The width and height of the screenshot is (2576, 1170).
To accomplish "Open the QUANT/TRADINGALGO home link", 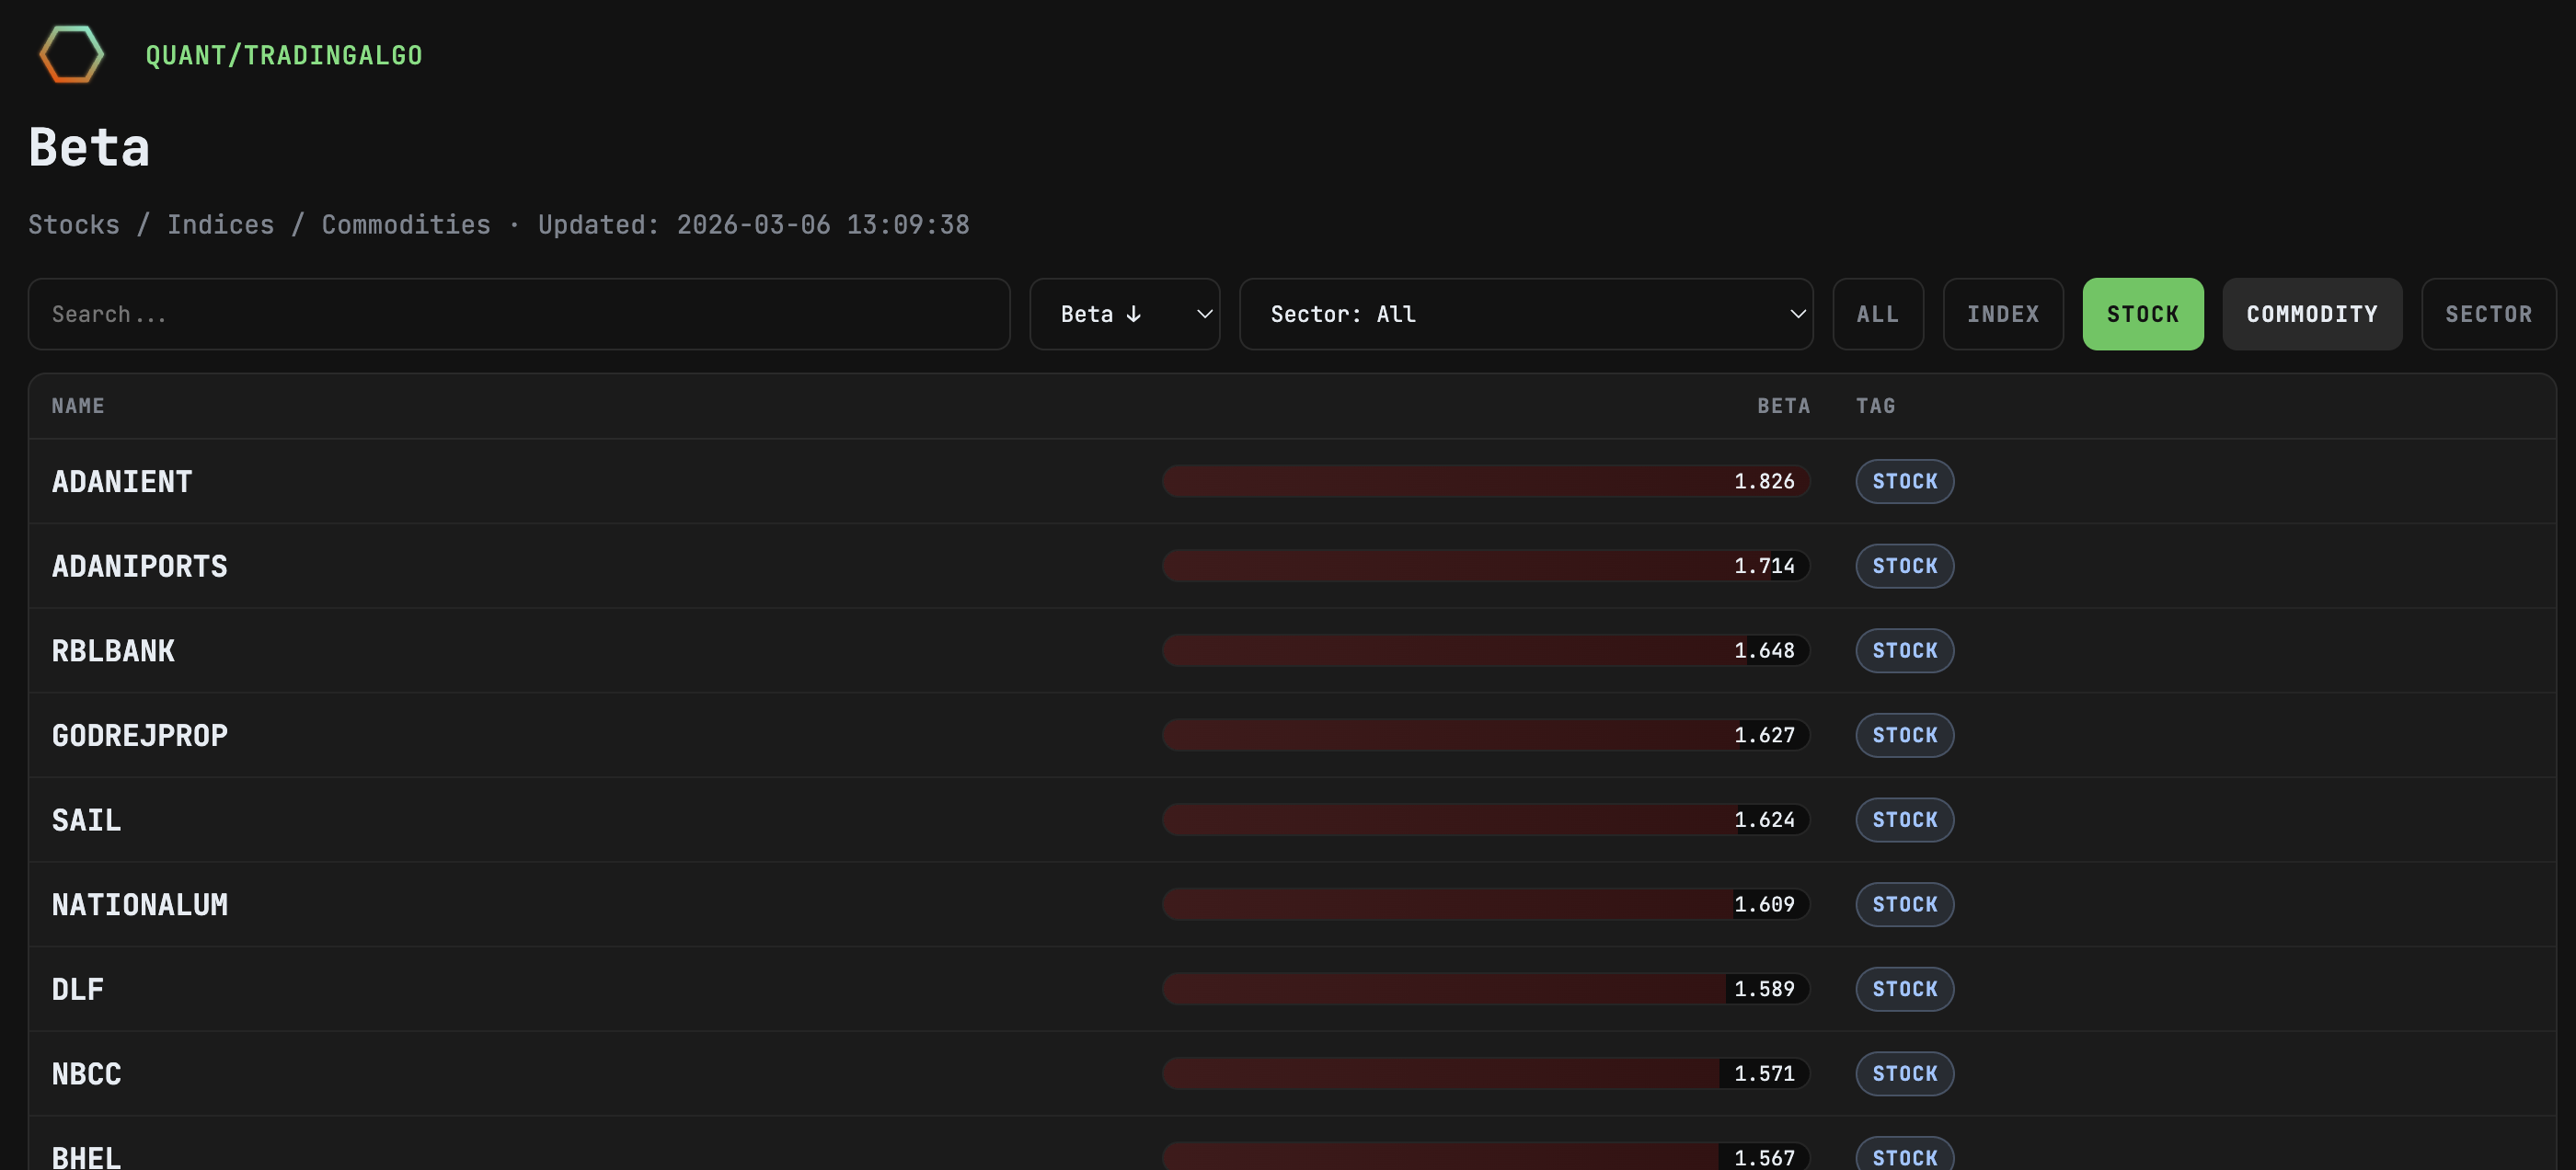I will (283, 55).
